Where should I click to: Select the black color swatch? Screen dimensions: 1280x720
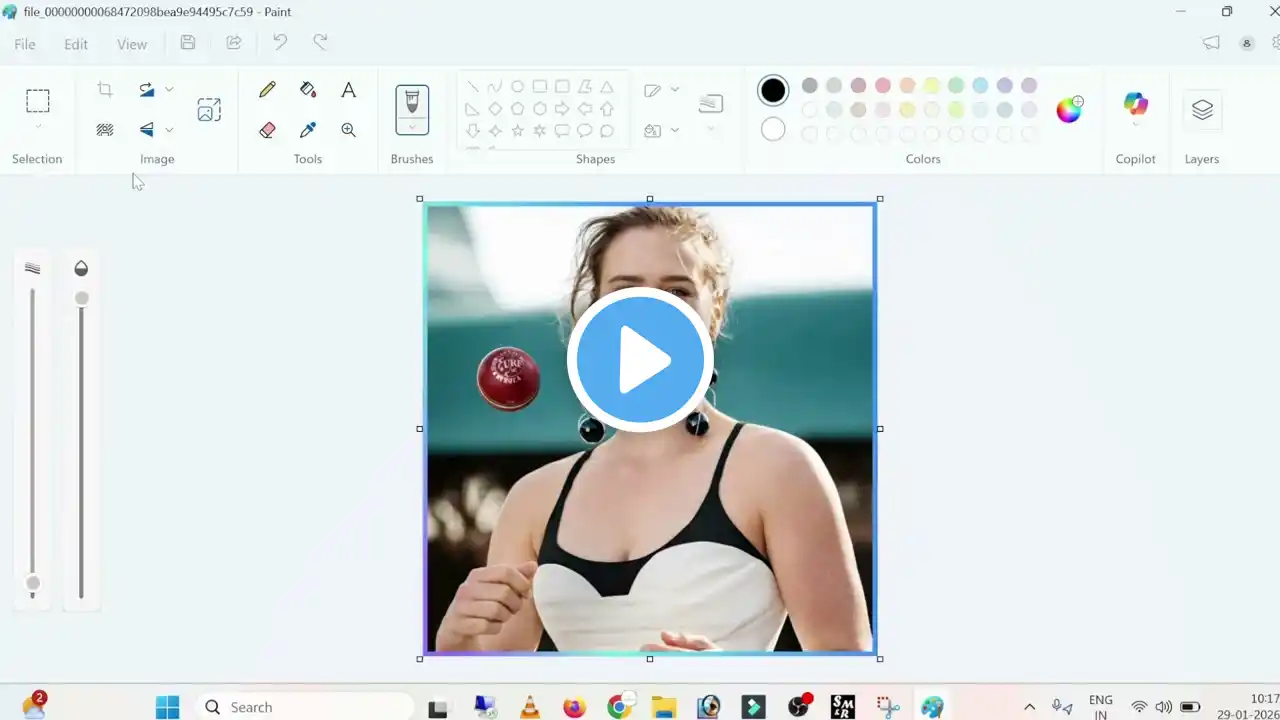pyautogui.click(x=772, y=89)
